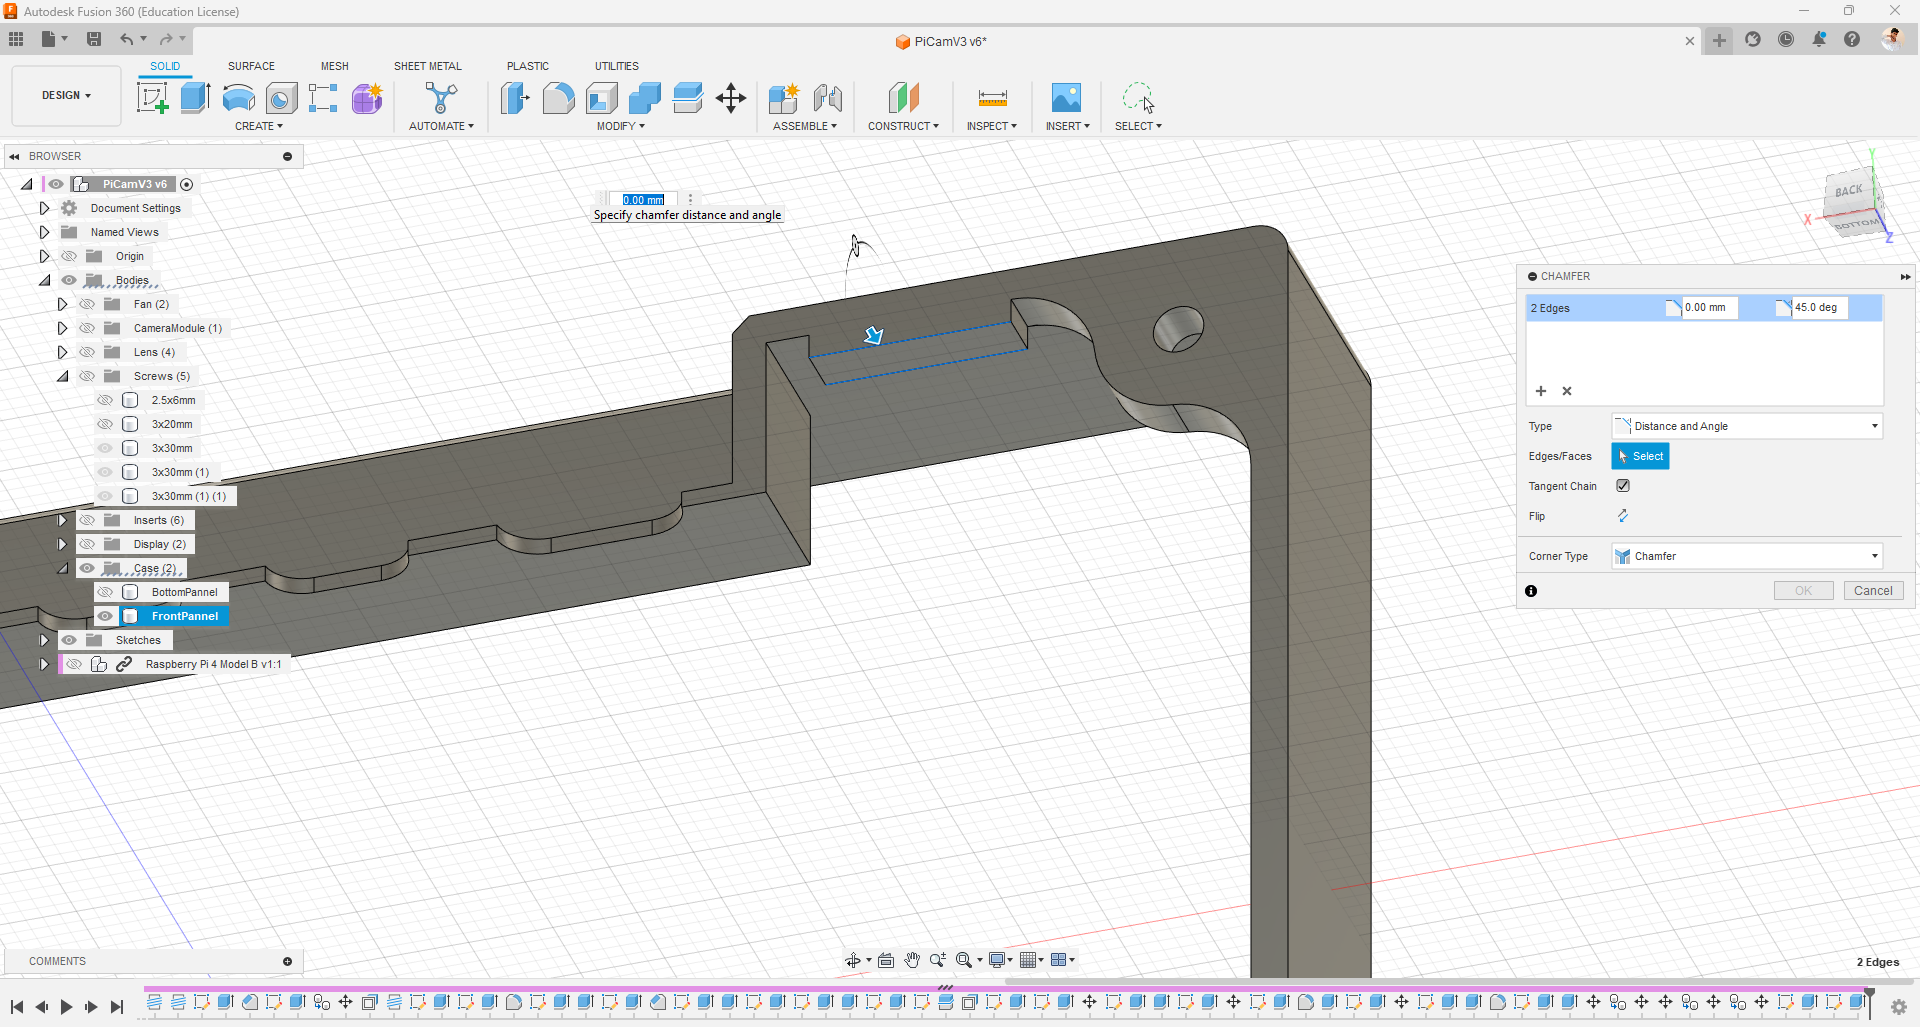Open the MODIFY dropdown menu

[621, 126]
